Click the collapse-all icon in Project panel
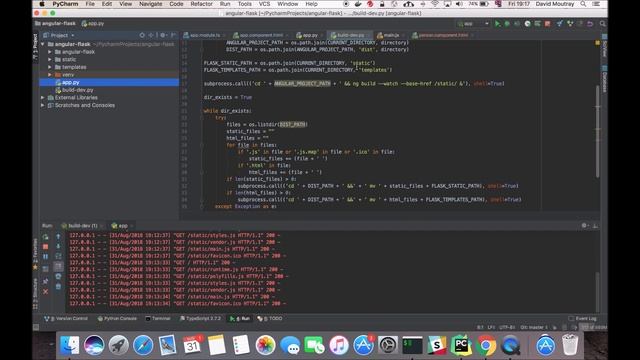 [151, 36]
